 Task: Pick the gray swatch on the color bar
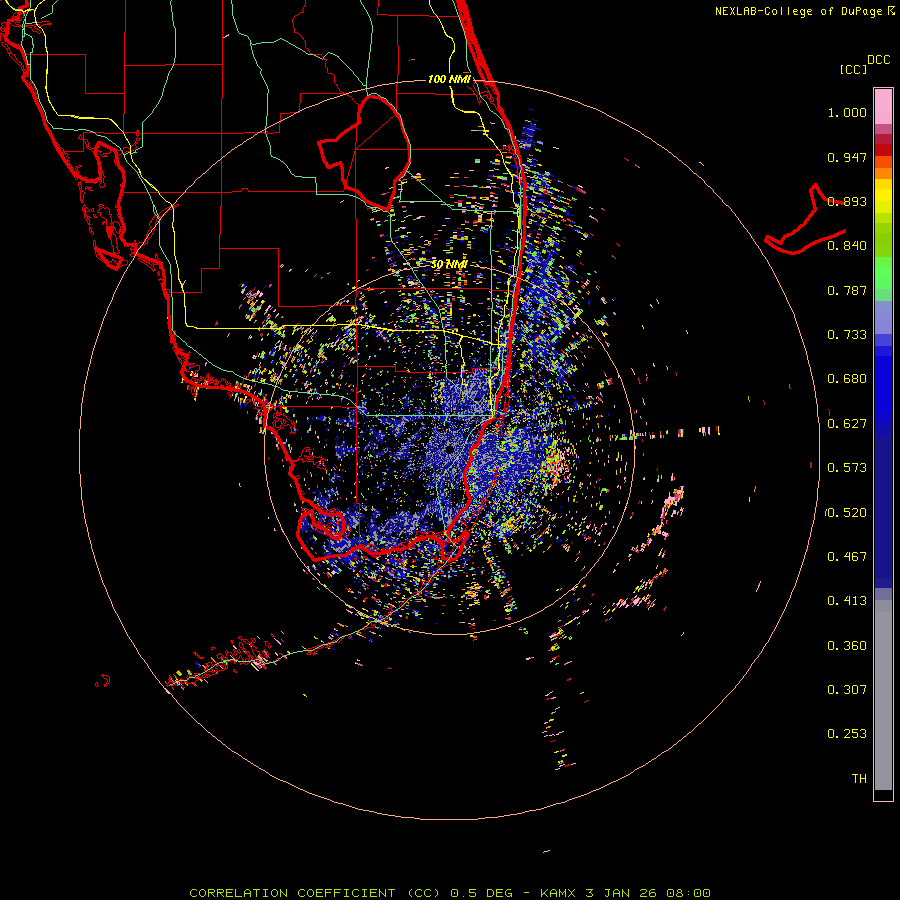[x=883, y=695]
